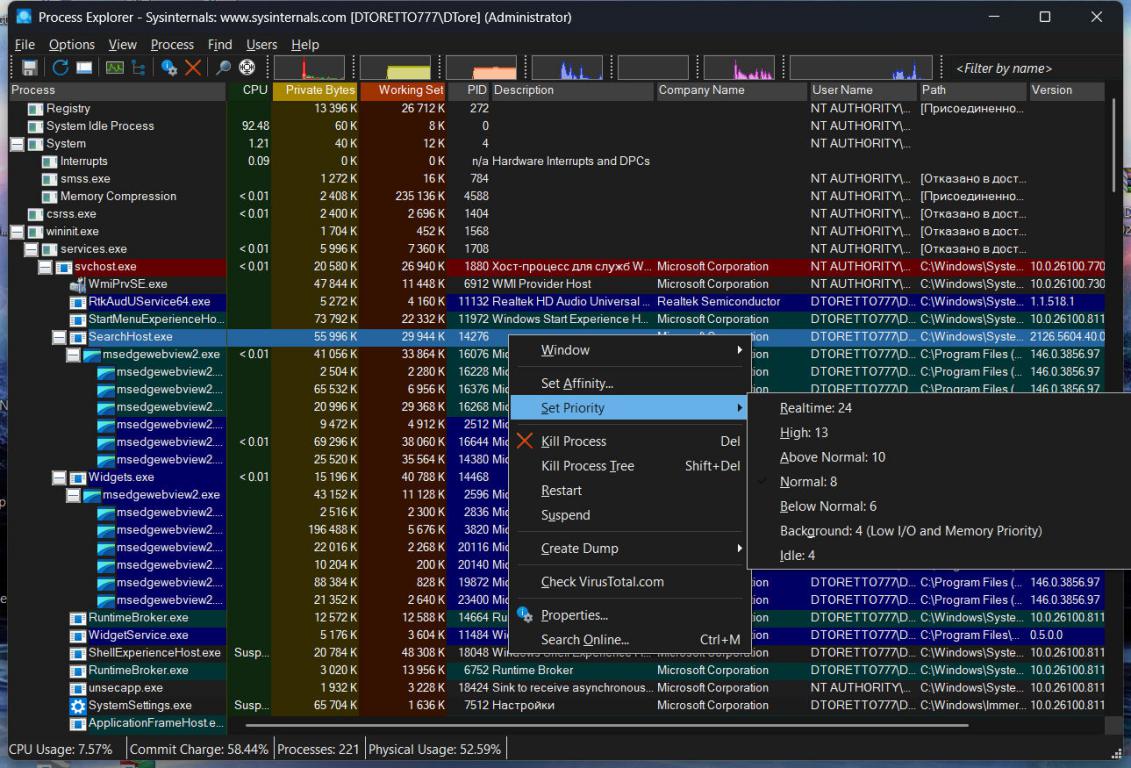Viewport: 1131px width, 768px height.
Task: Click the Save floppy disk toolbar icon
Action: coord(30,68)
